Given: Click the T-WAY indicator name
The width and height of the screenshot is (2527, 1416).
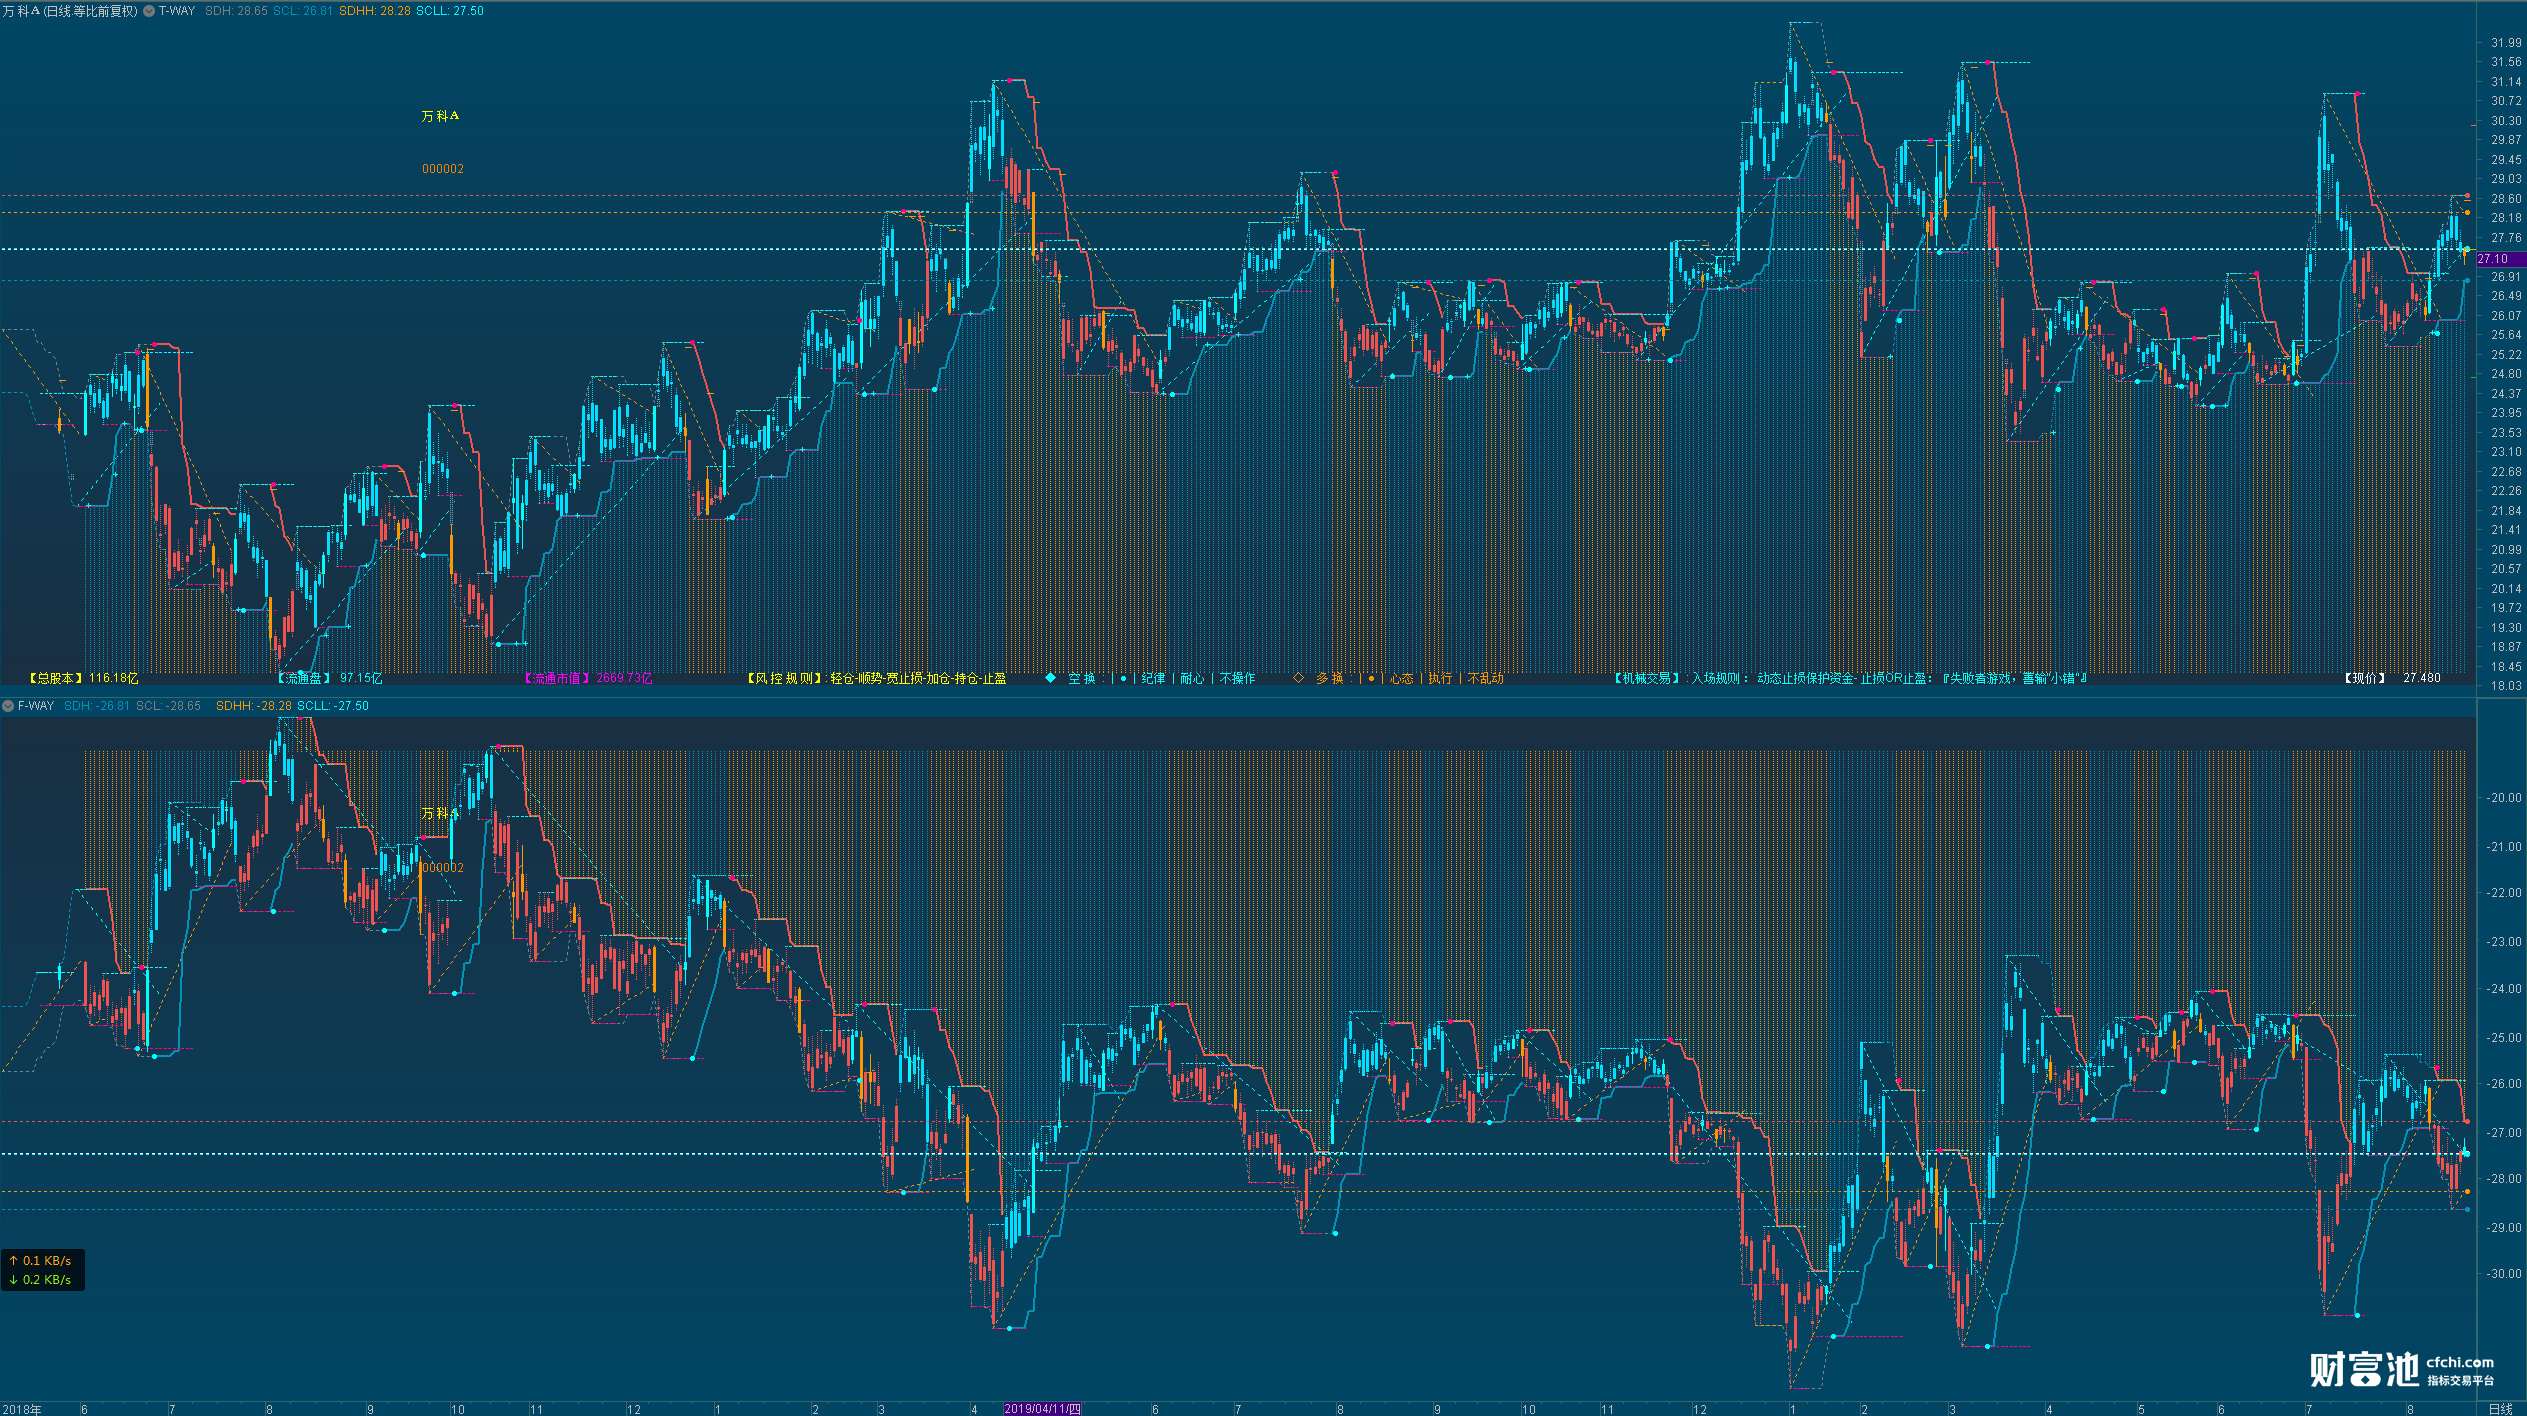Looking at the screenshot, I should tap(177, 11).
